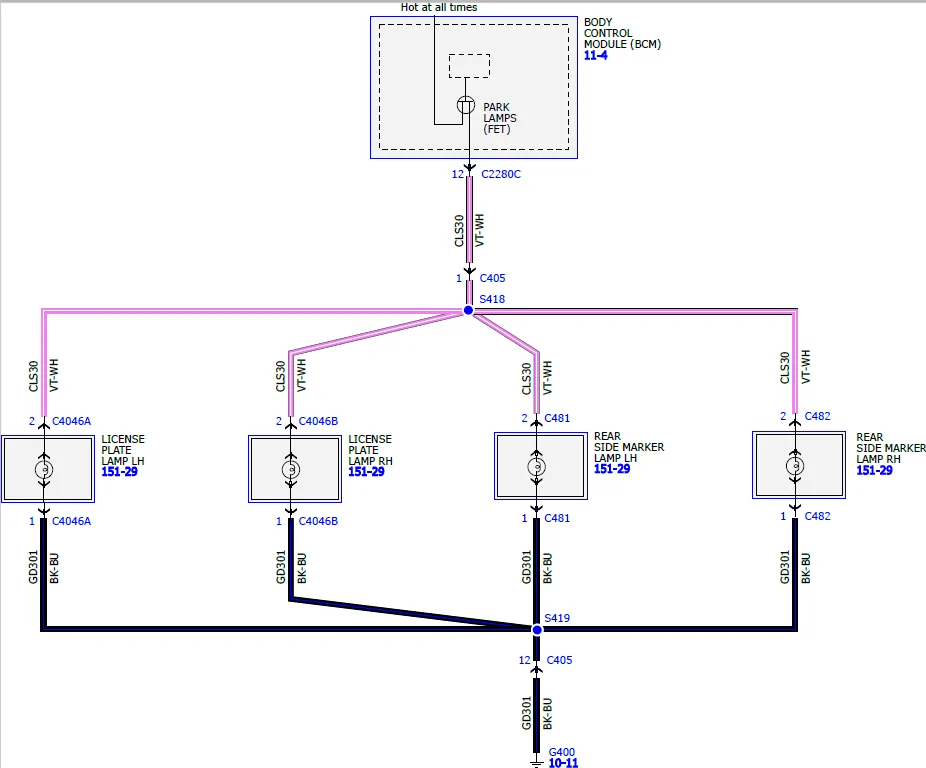This screenshot has height=768, width=926.
Task: Select the S418 splice label
Action: coord(492,299)
